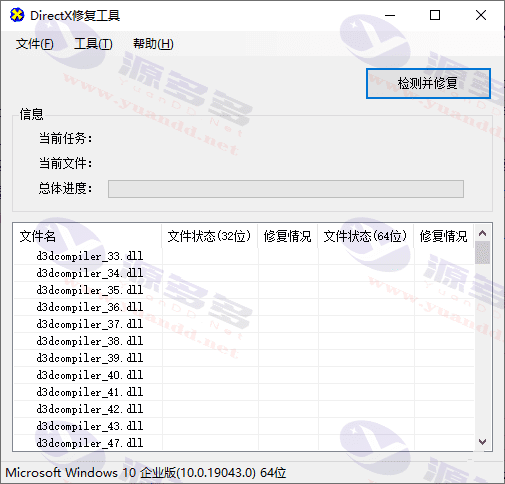Open the 工具(T) menu
Image resolution: width=505 pixels, height=484 pixels.
[93, 44]
